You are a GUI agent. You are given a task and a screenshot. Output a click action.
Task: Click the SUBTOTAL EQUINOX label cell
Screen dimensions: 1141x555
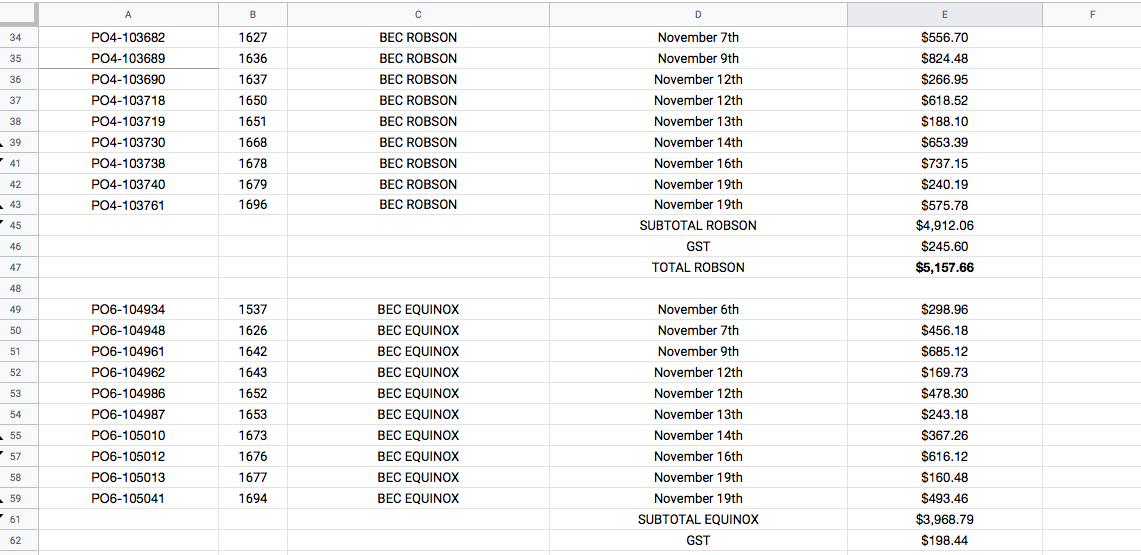coord(698,520)
